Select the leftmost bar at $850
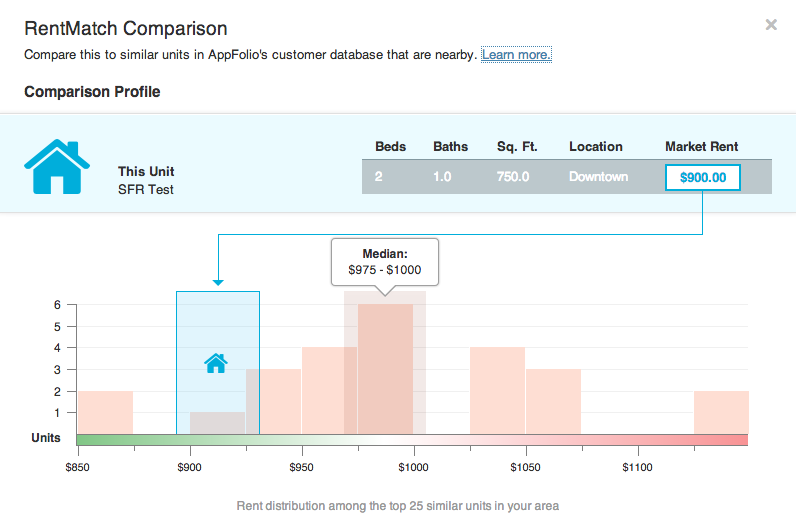 click(105, 412)
